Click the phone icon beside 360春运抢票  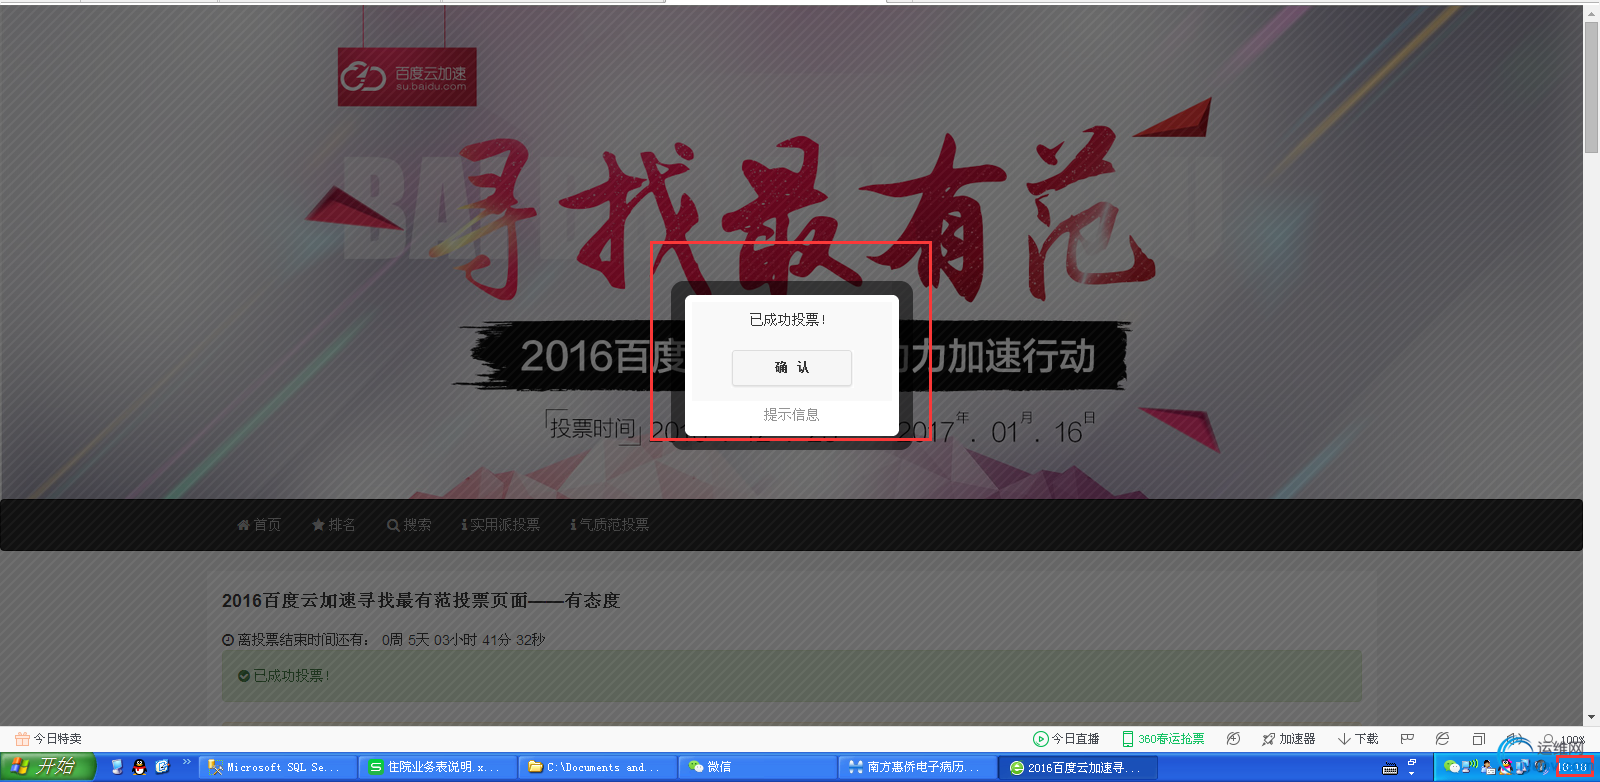(1127, 739)
